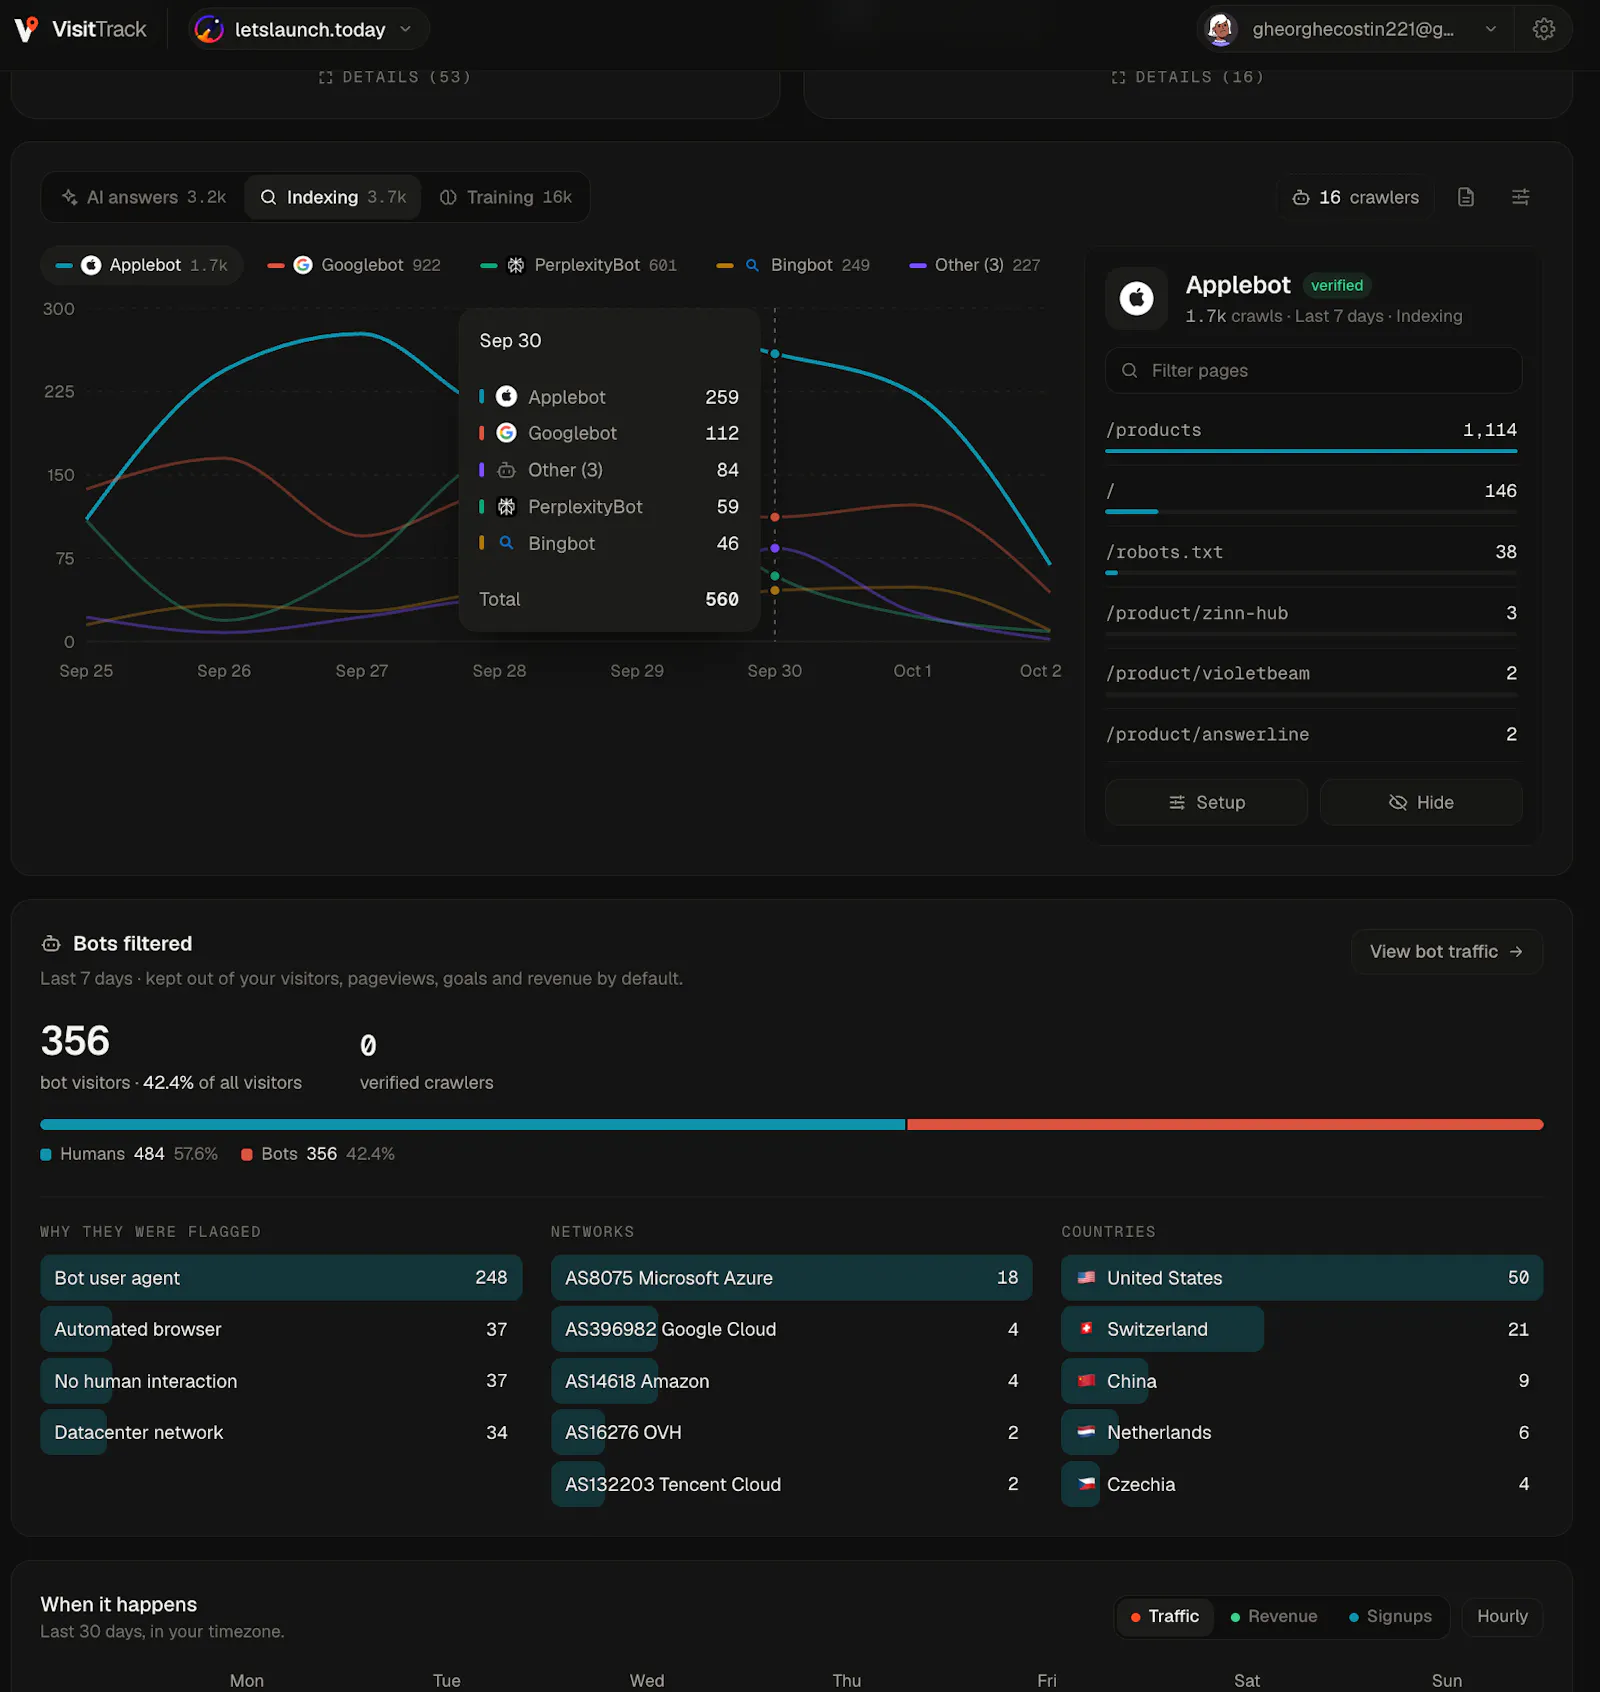Open the chart filter sliders icon
1600x1692 pixels.
[x=1520, y=197]
